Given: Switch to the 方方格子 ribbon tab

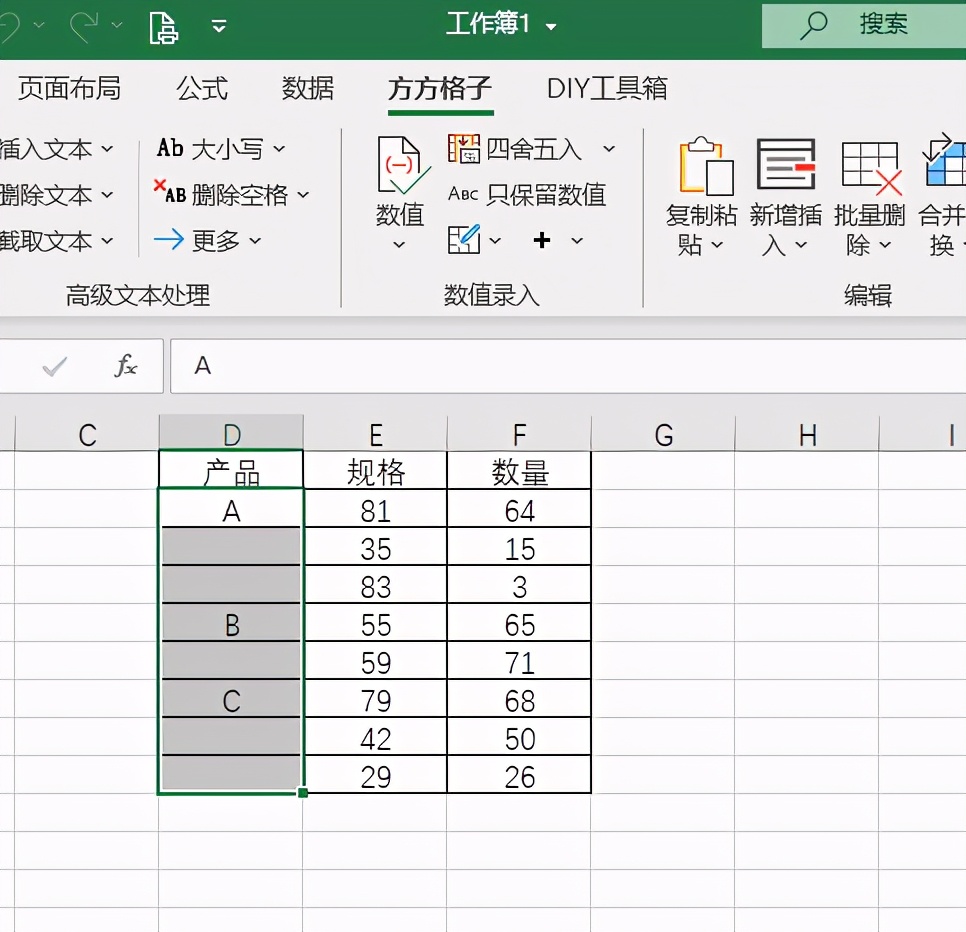Looking at the screenshot, I should click(x=440, y=89).
